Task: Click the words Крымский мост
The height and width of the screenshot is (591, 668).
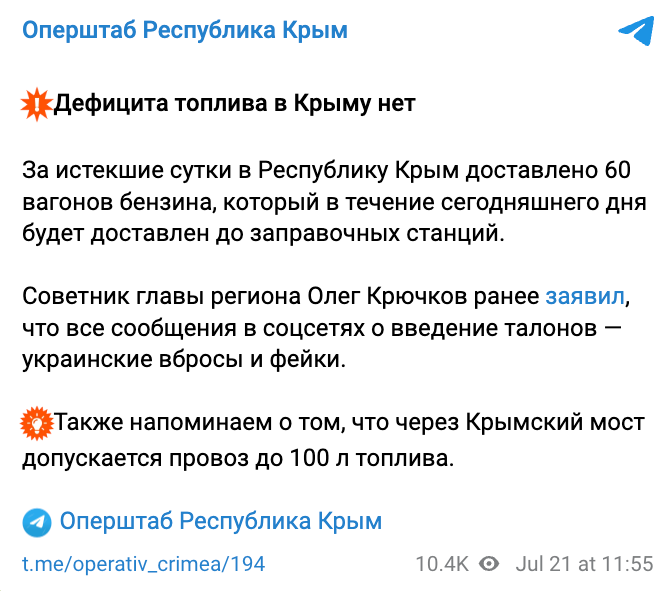Action: tap(555, 423)
